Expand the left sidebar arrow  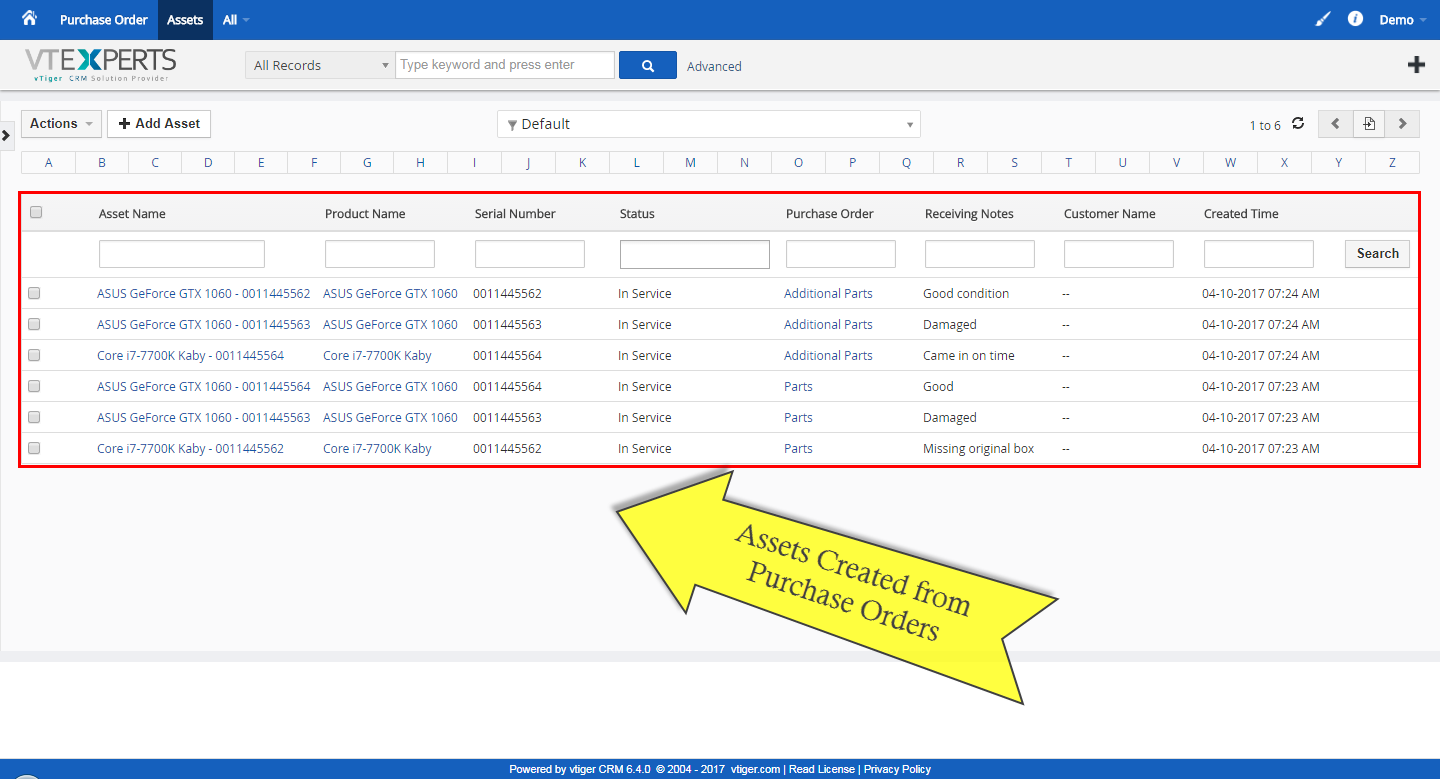pyautogui.click(x=6, y=134)
